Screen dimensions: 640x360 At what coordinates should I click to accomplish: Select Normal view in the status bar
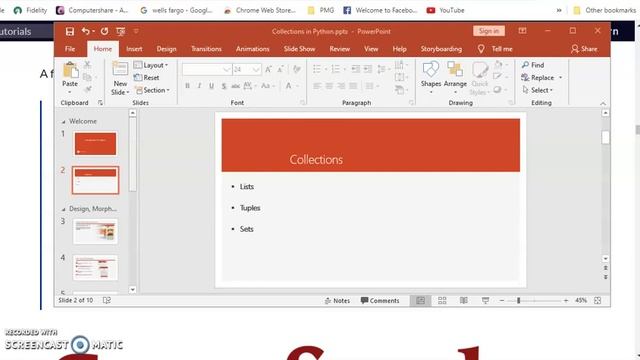pos(420,301)
